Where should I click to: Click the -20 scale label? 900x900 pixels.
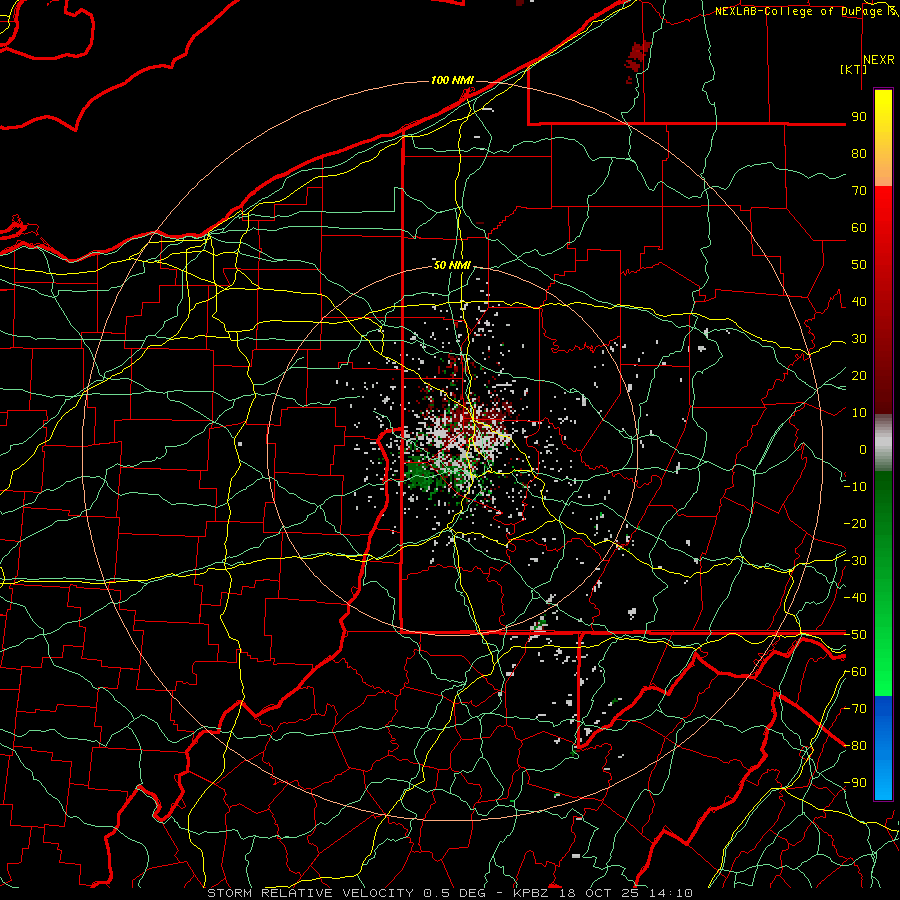pyautogui.click(x=855, y=523)
